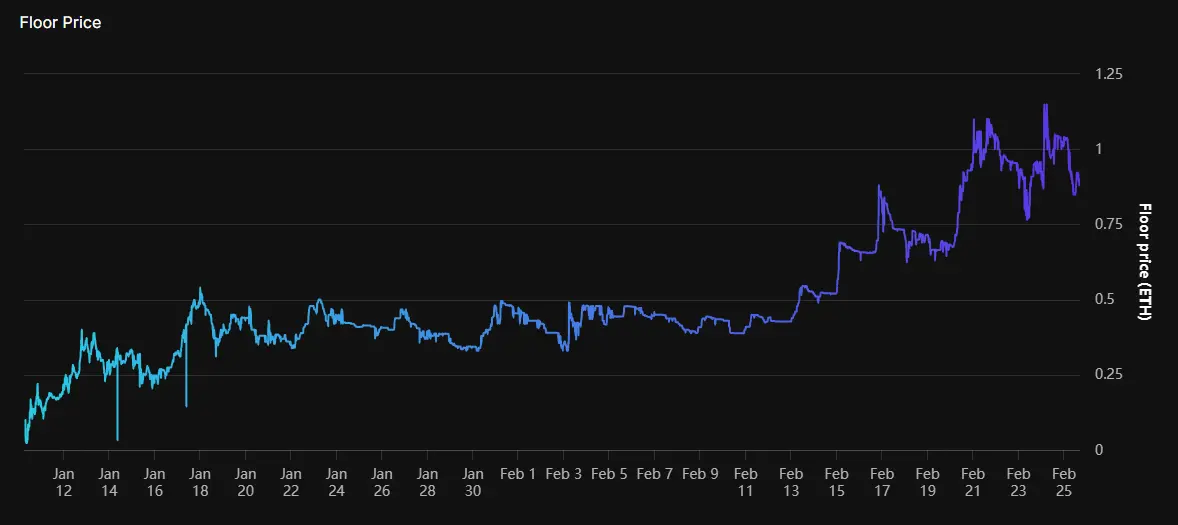Select the 1.25 y-axis label
1178x525 pixels.
point(1109,74)
